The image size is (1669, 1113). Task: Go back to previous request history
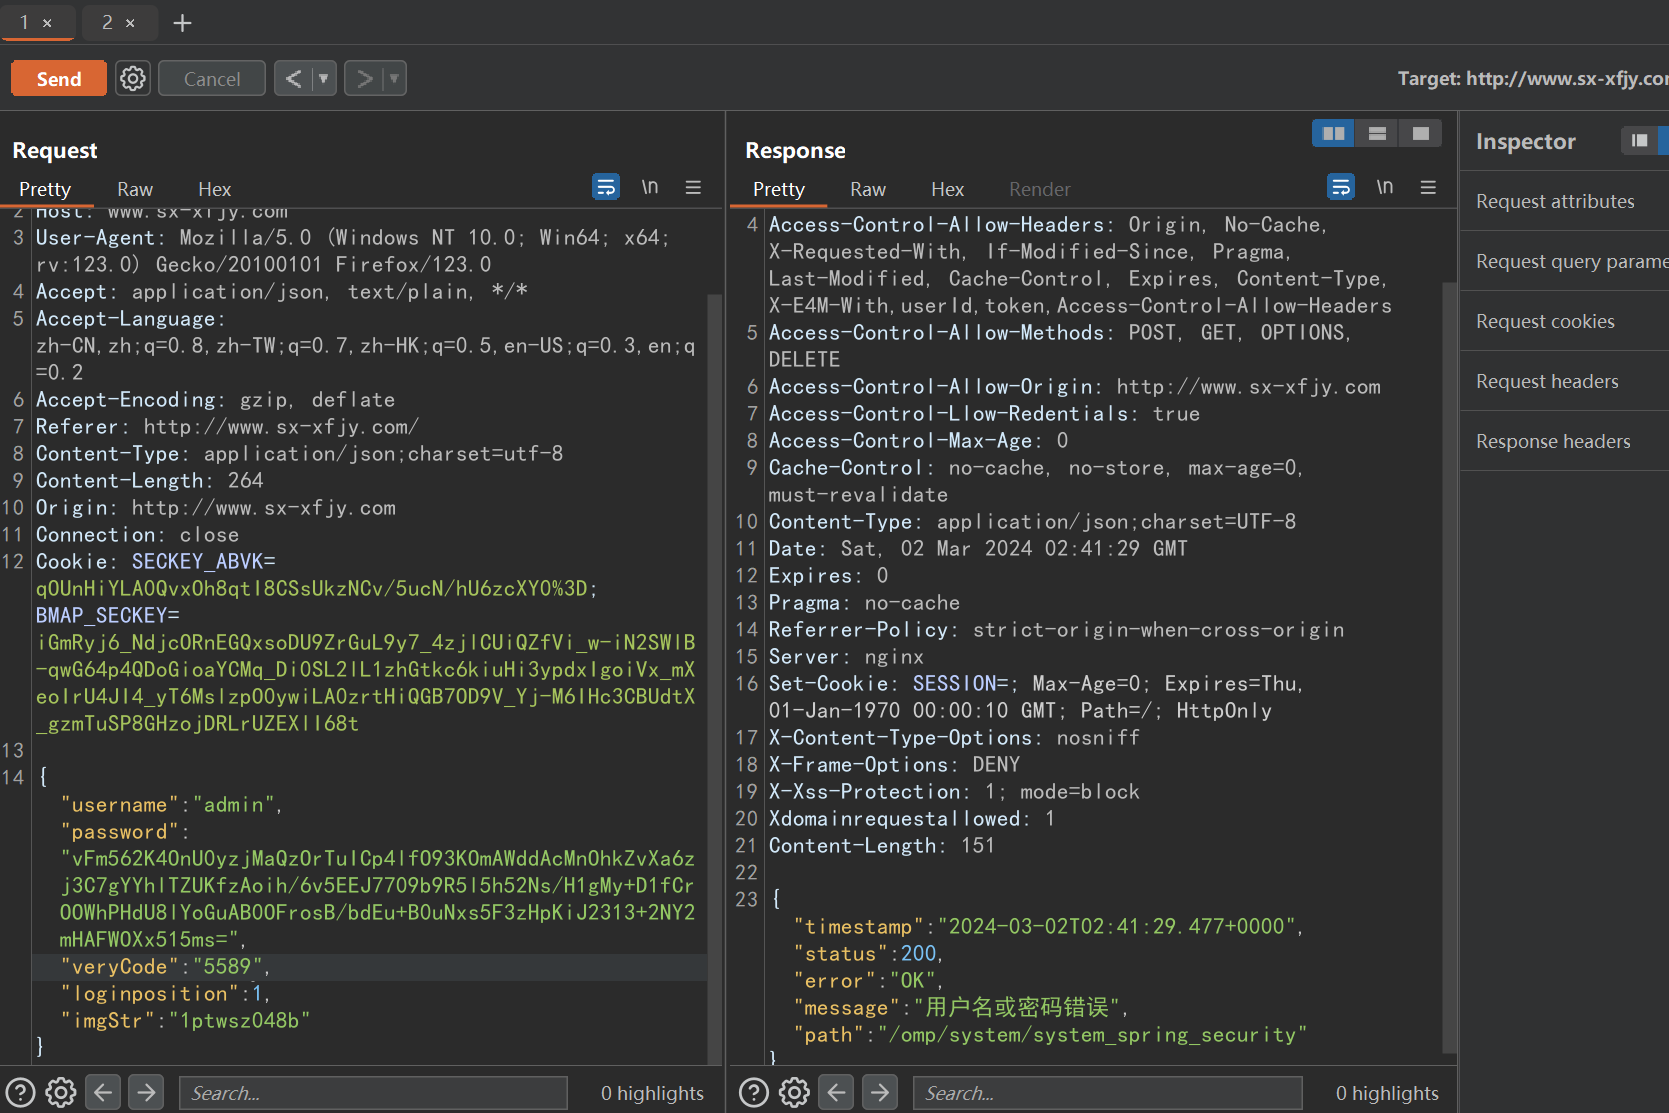click(x=293, y=78)
